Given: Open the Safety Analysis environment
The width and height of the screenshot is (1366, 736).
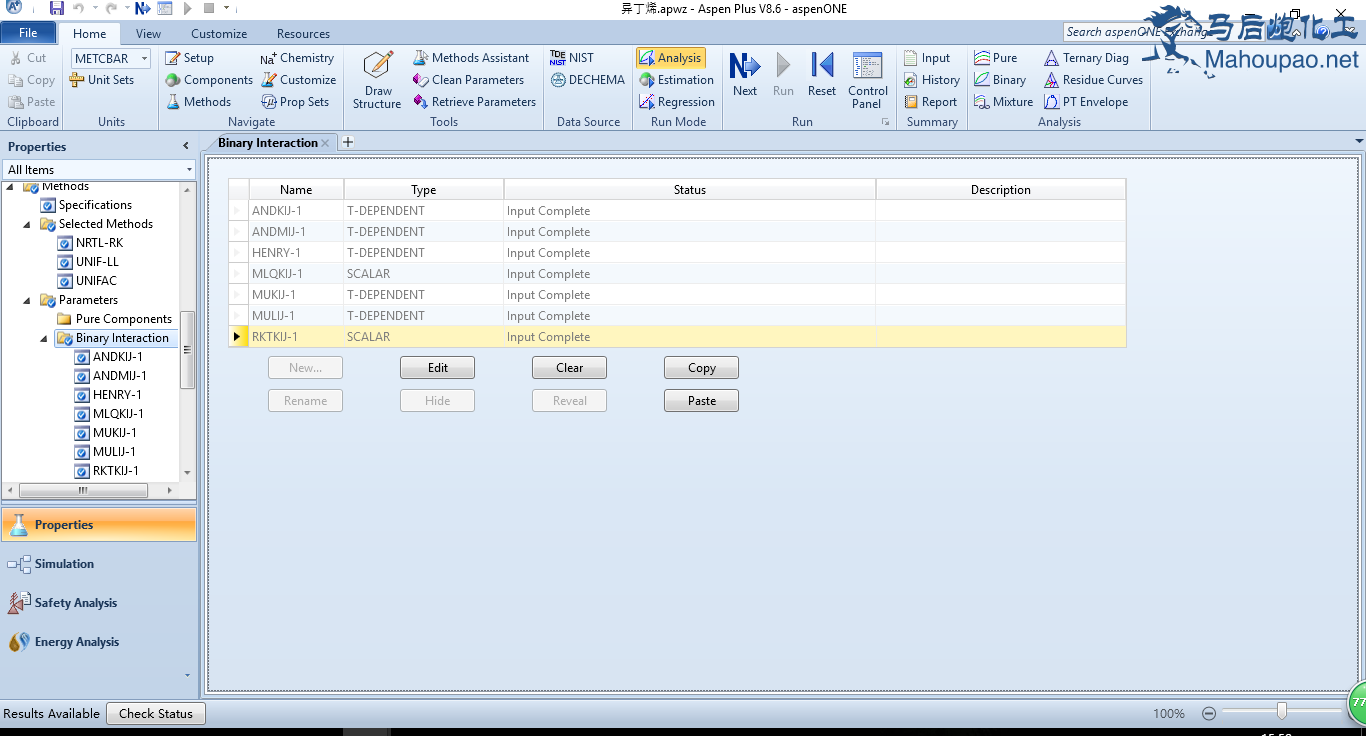Looking at the screenshot, I should [x=98, y=603].
